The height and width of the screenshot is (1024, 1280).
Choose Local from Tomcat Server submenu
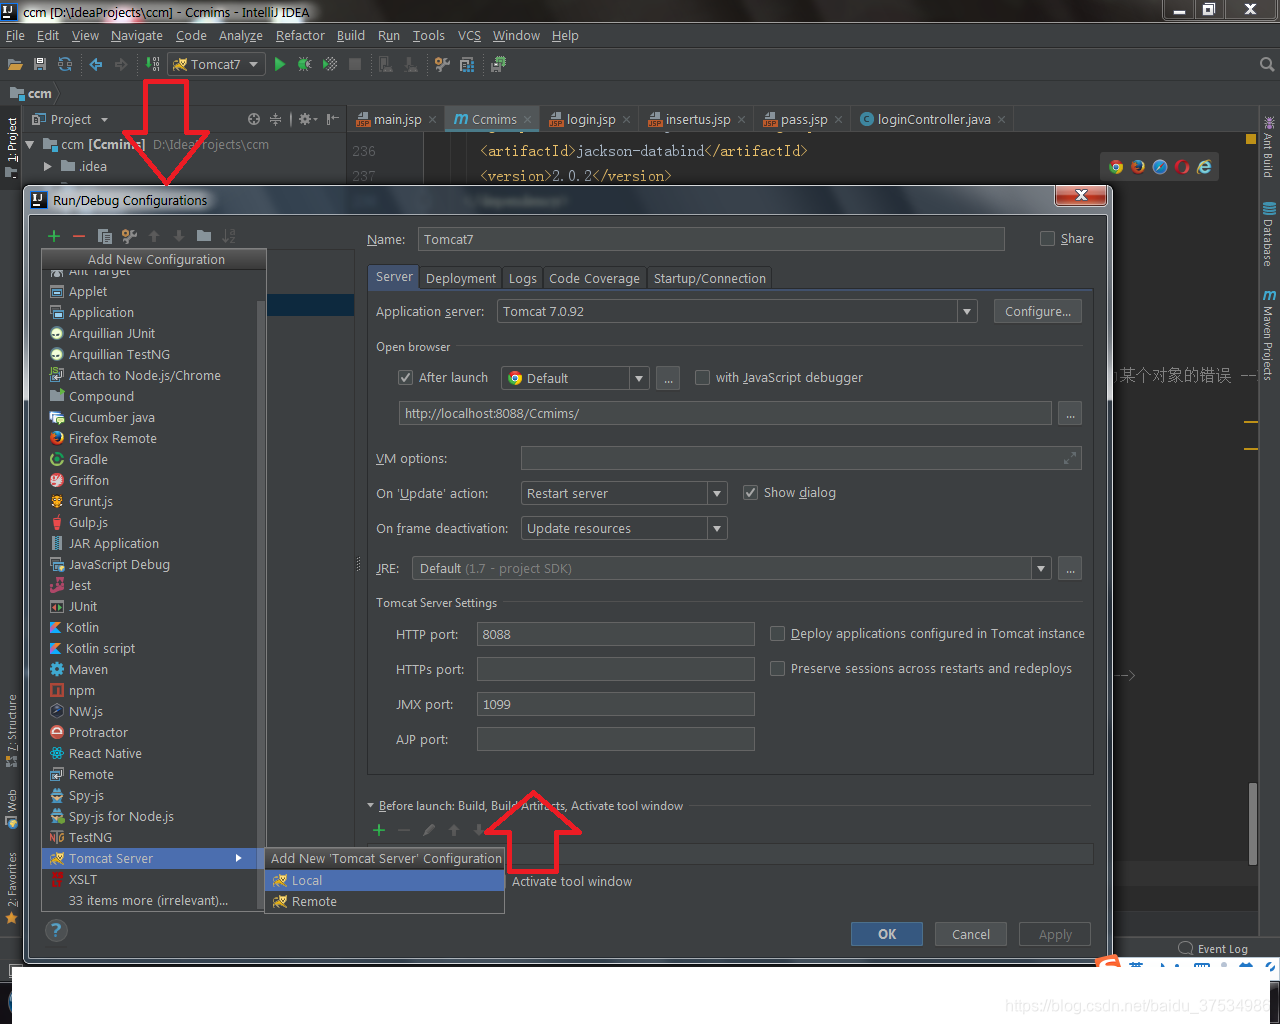pos(385,880)
